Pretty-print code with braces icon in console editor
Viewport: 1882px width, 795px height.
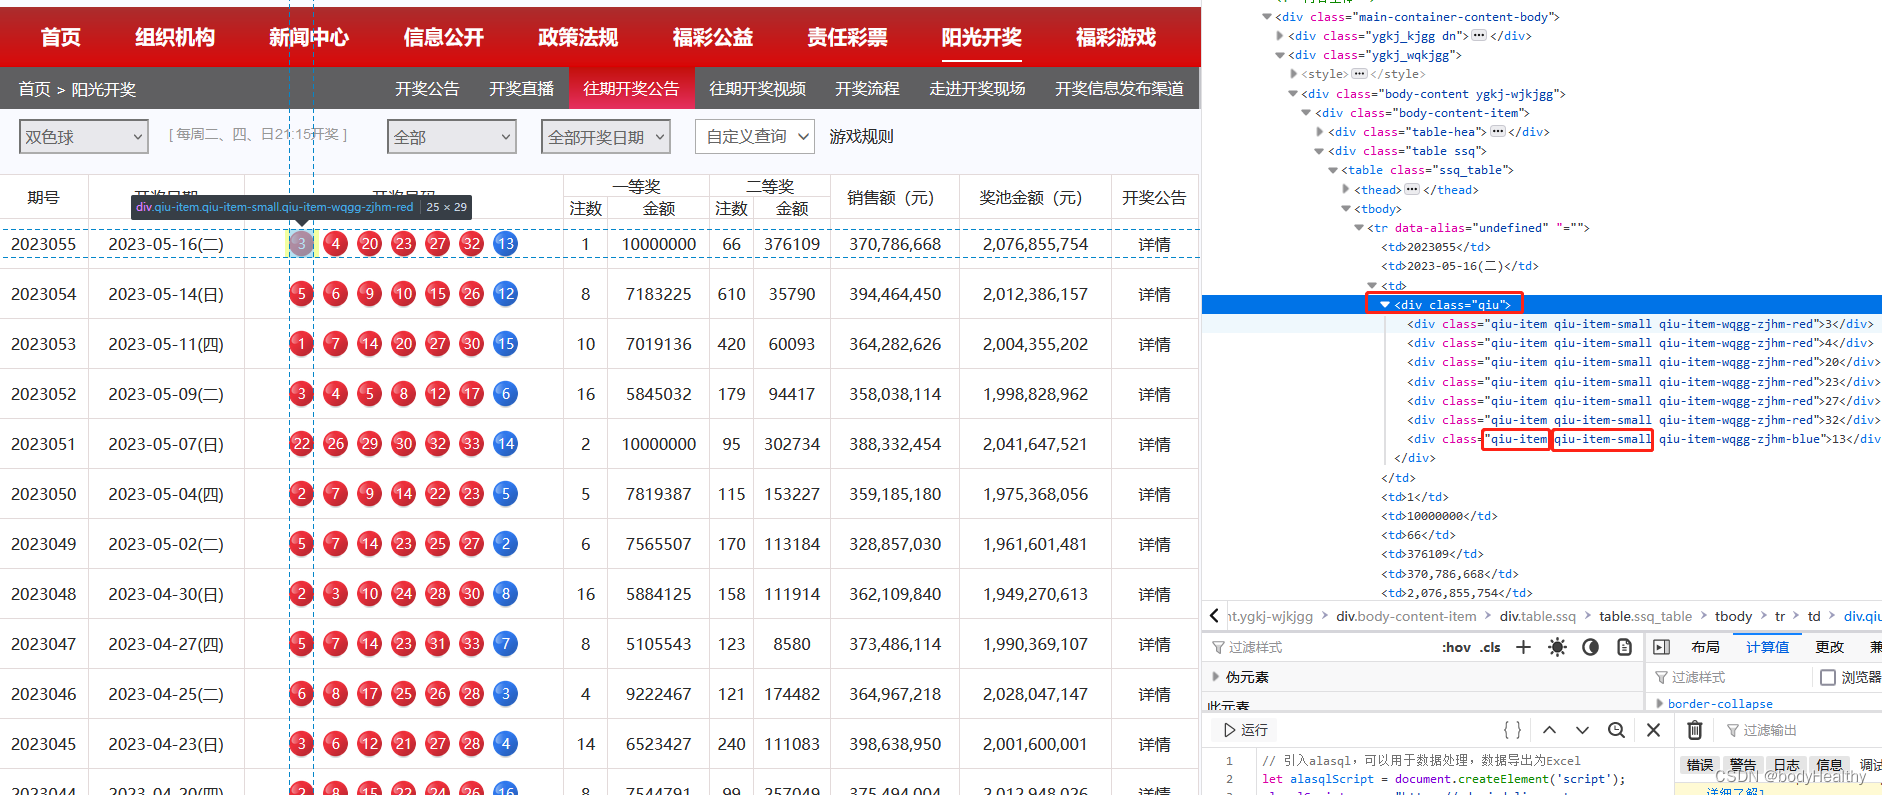(1512, 730)
